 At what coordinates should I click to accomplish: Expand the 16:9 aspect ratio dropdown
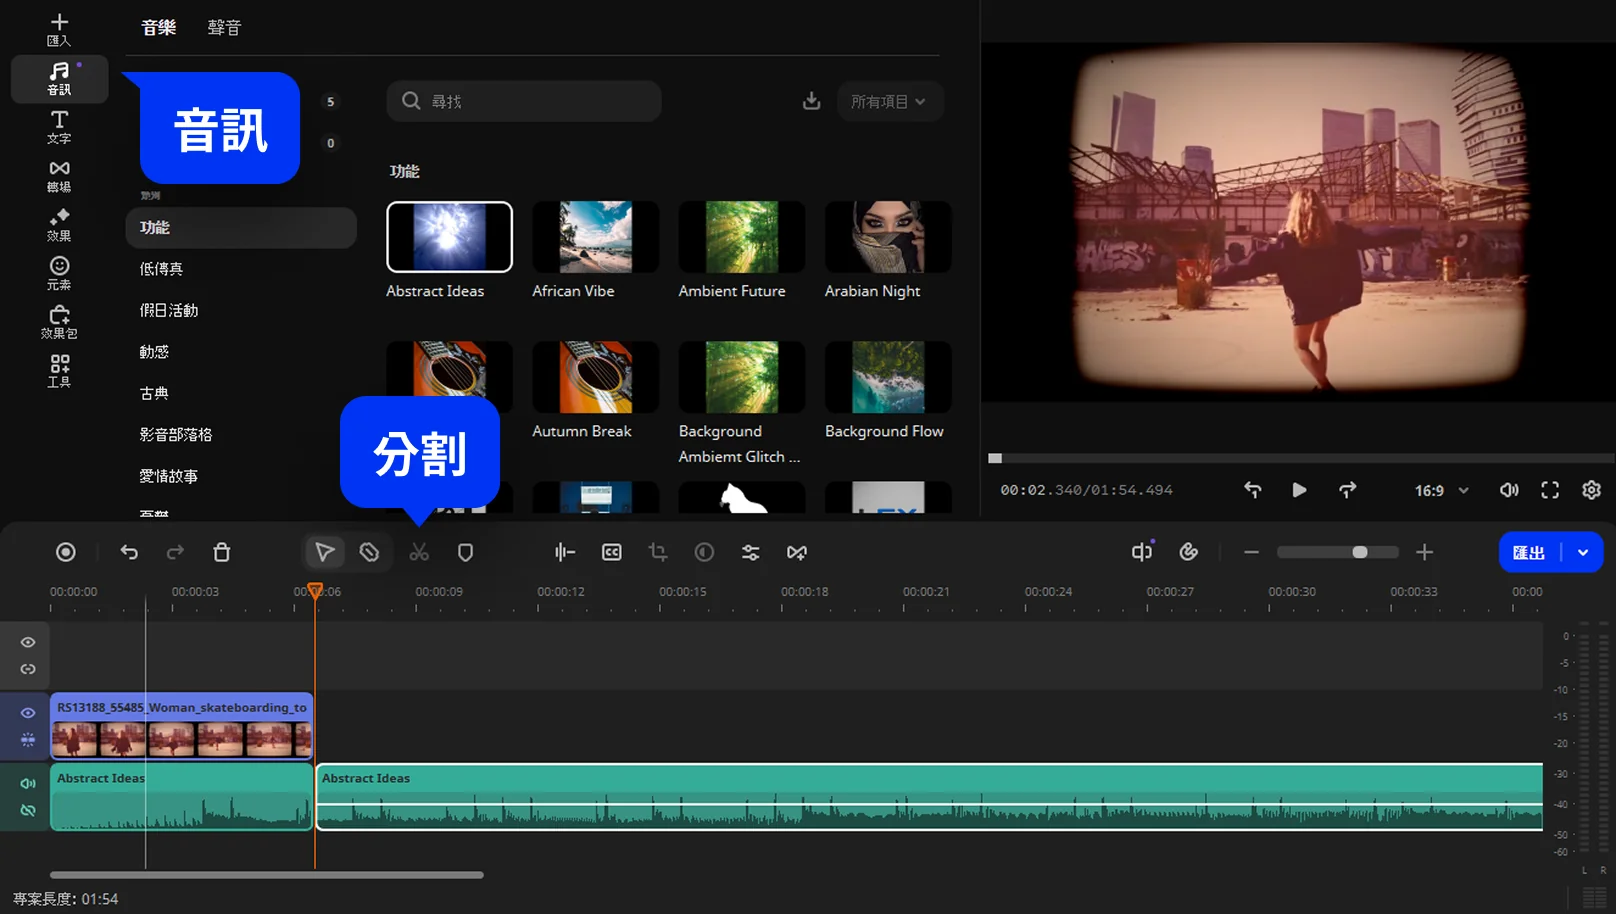(1441, 490)
